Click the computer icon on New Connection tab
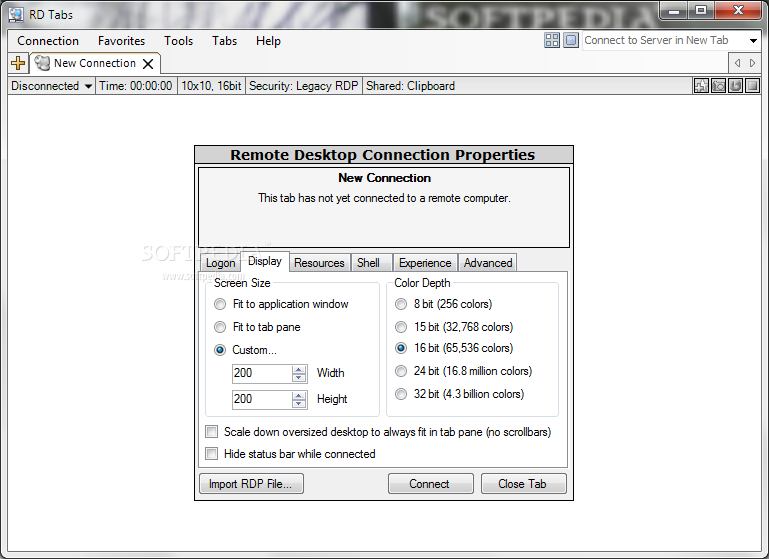 (43, 63)
